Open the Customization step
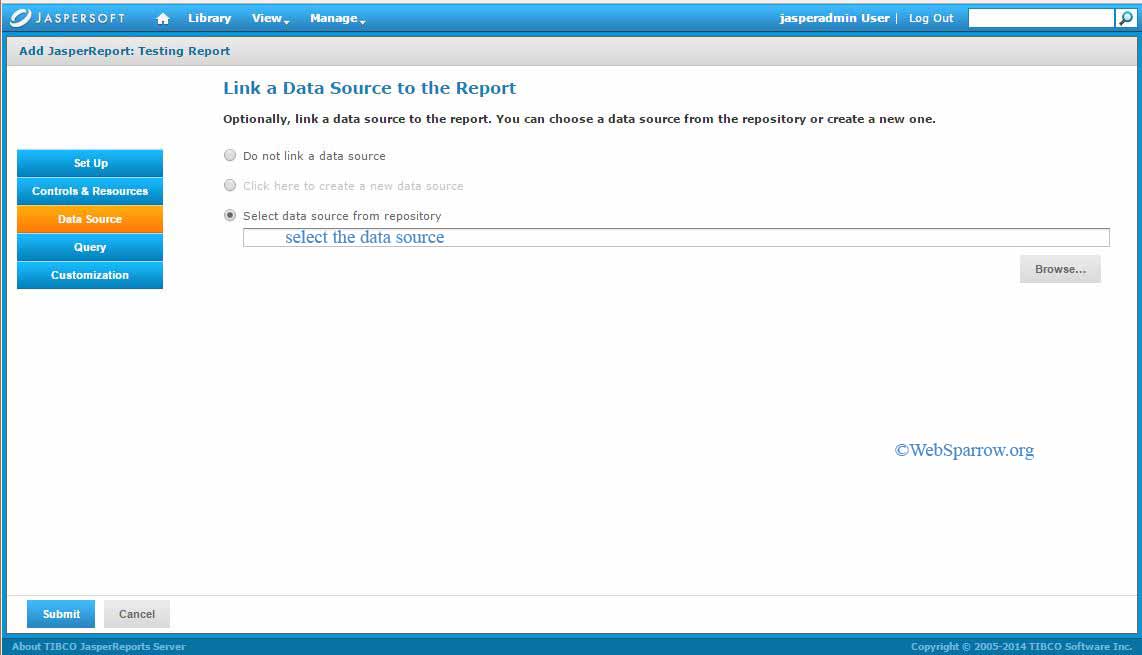The image size is (1142, 655). (90, 275)
